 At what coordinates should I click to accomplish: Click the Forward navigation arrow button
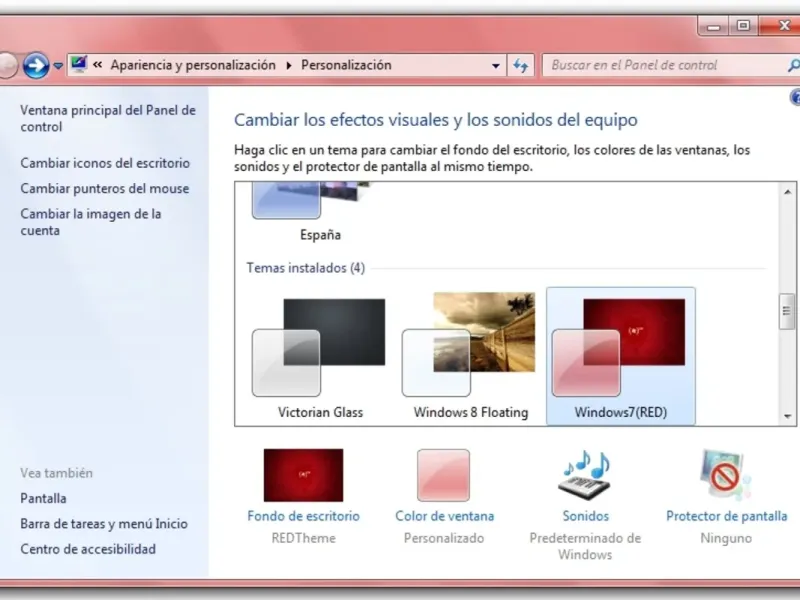pos(36,65)
